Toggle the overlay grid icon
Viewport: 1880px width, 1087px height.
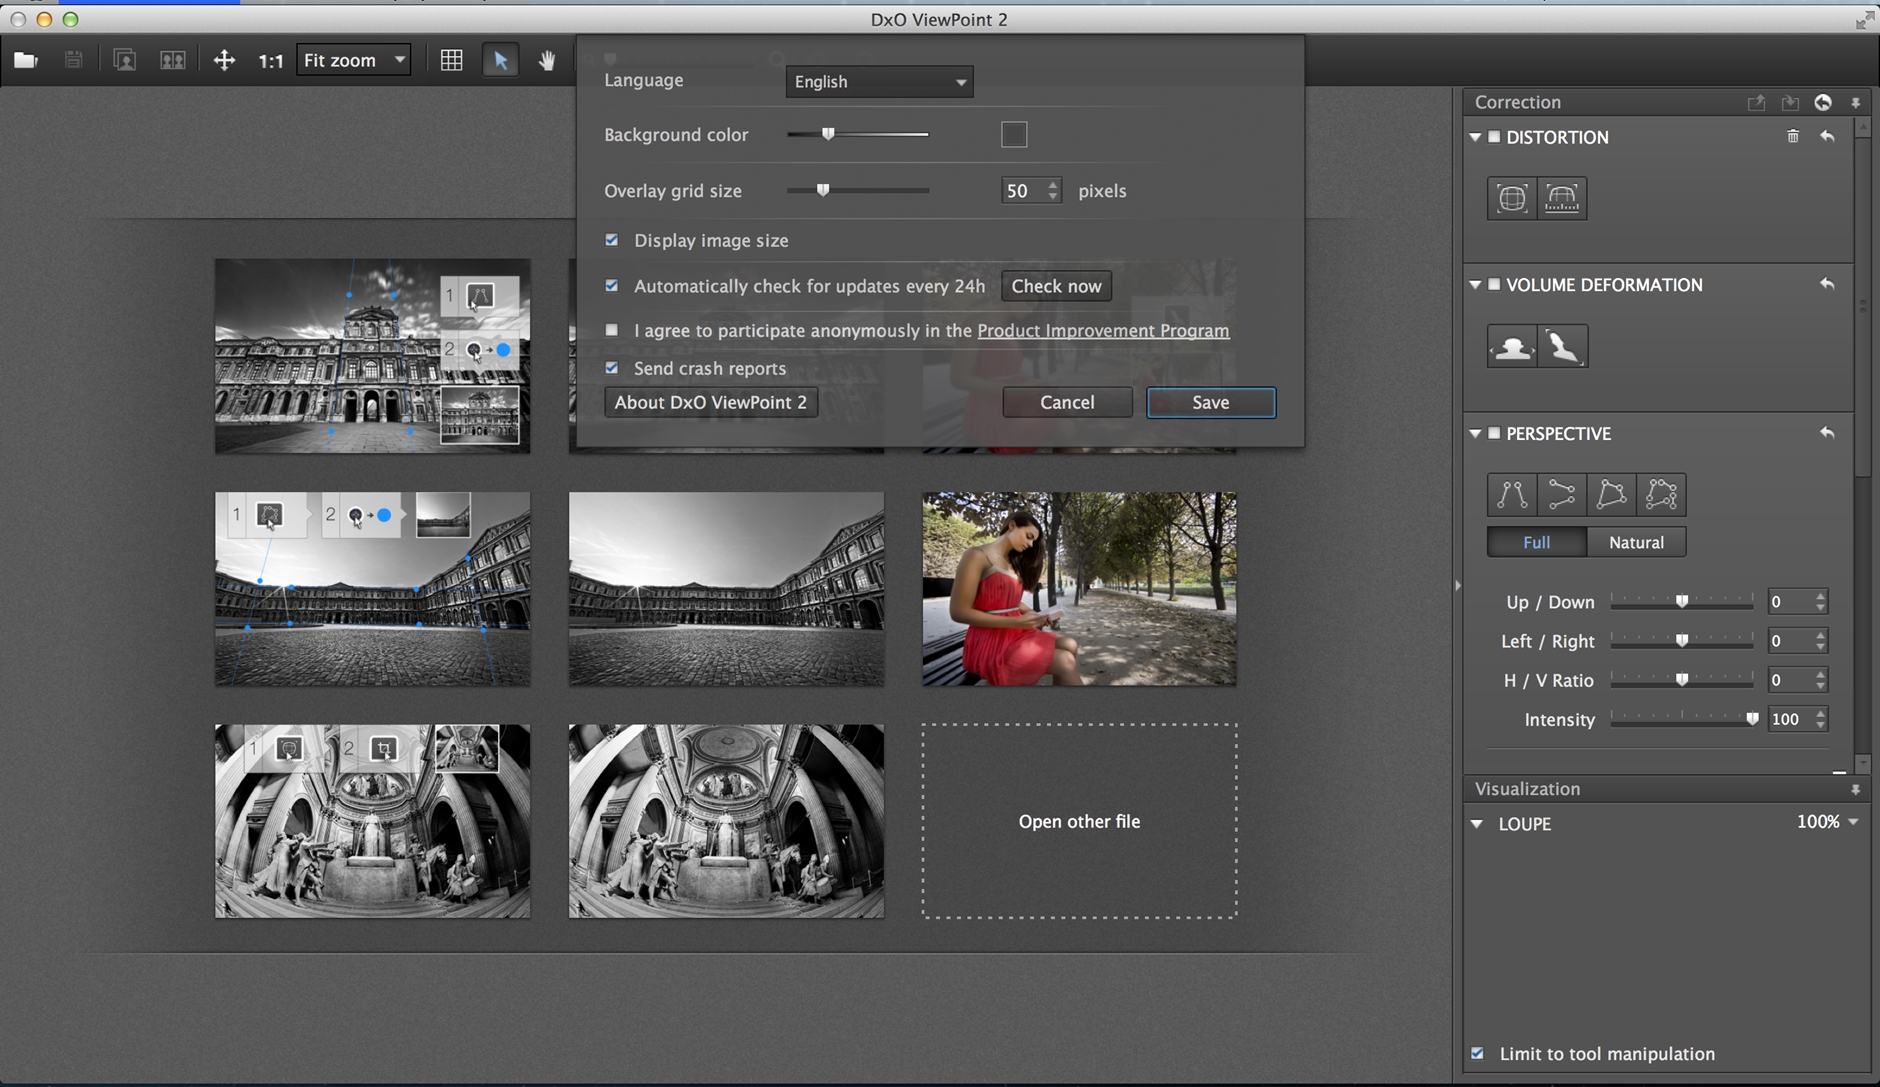[452, 60]
